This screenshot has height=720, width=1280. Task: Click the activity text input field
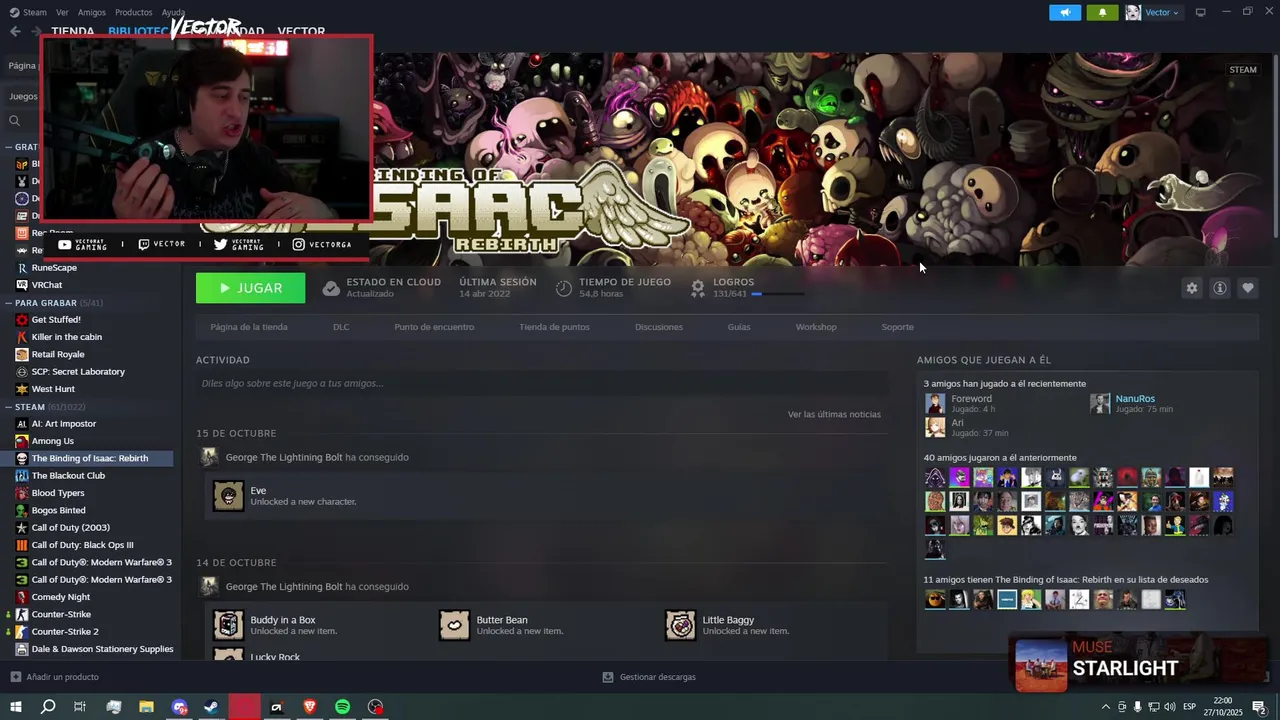[542, 383]
